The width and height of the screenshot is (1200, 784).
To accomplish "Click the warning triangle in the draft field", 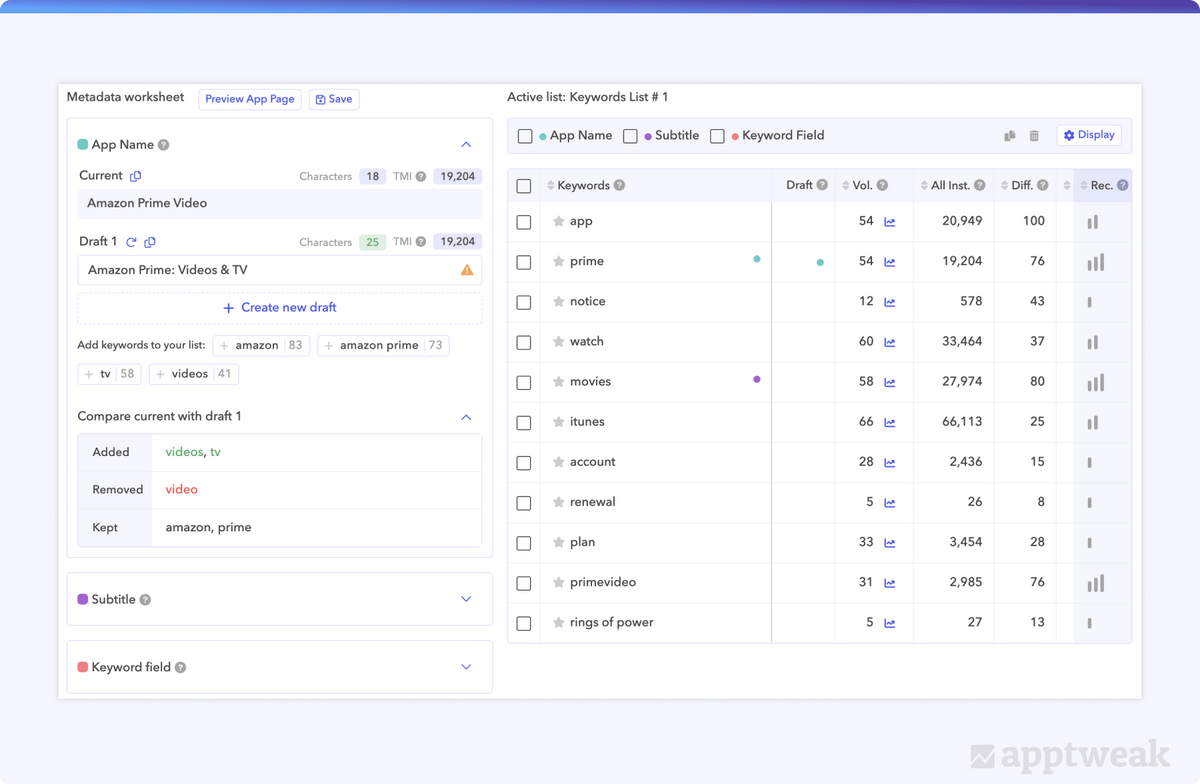I will (467, 270).
